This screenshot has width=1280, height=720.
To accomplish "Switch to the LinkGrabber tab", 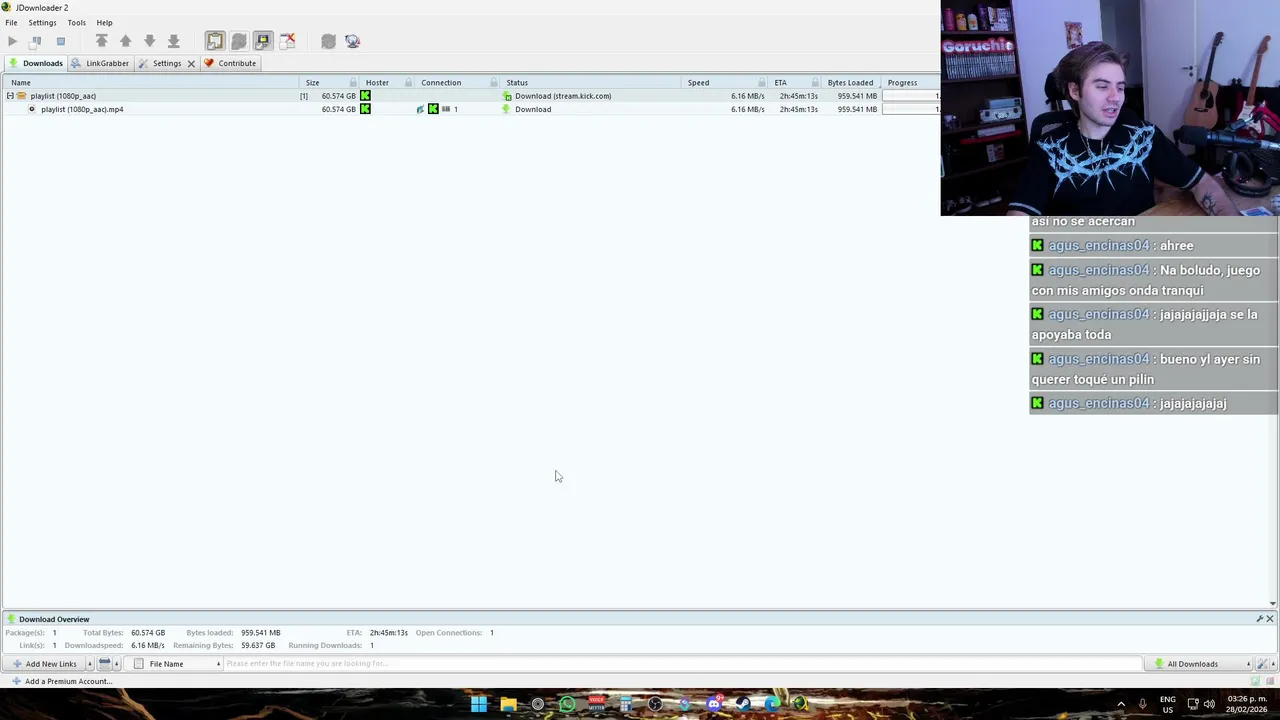I will (100, 63).
